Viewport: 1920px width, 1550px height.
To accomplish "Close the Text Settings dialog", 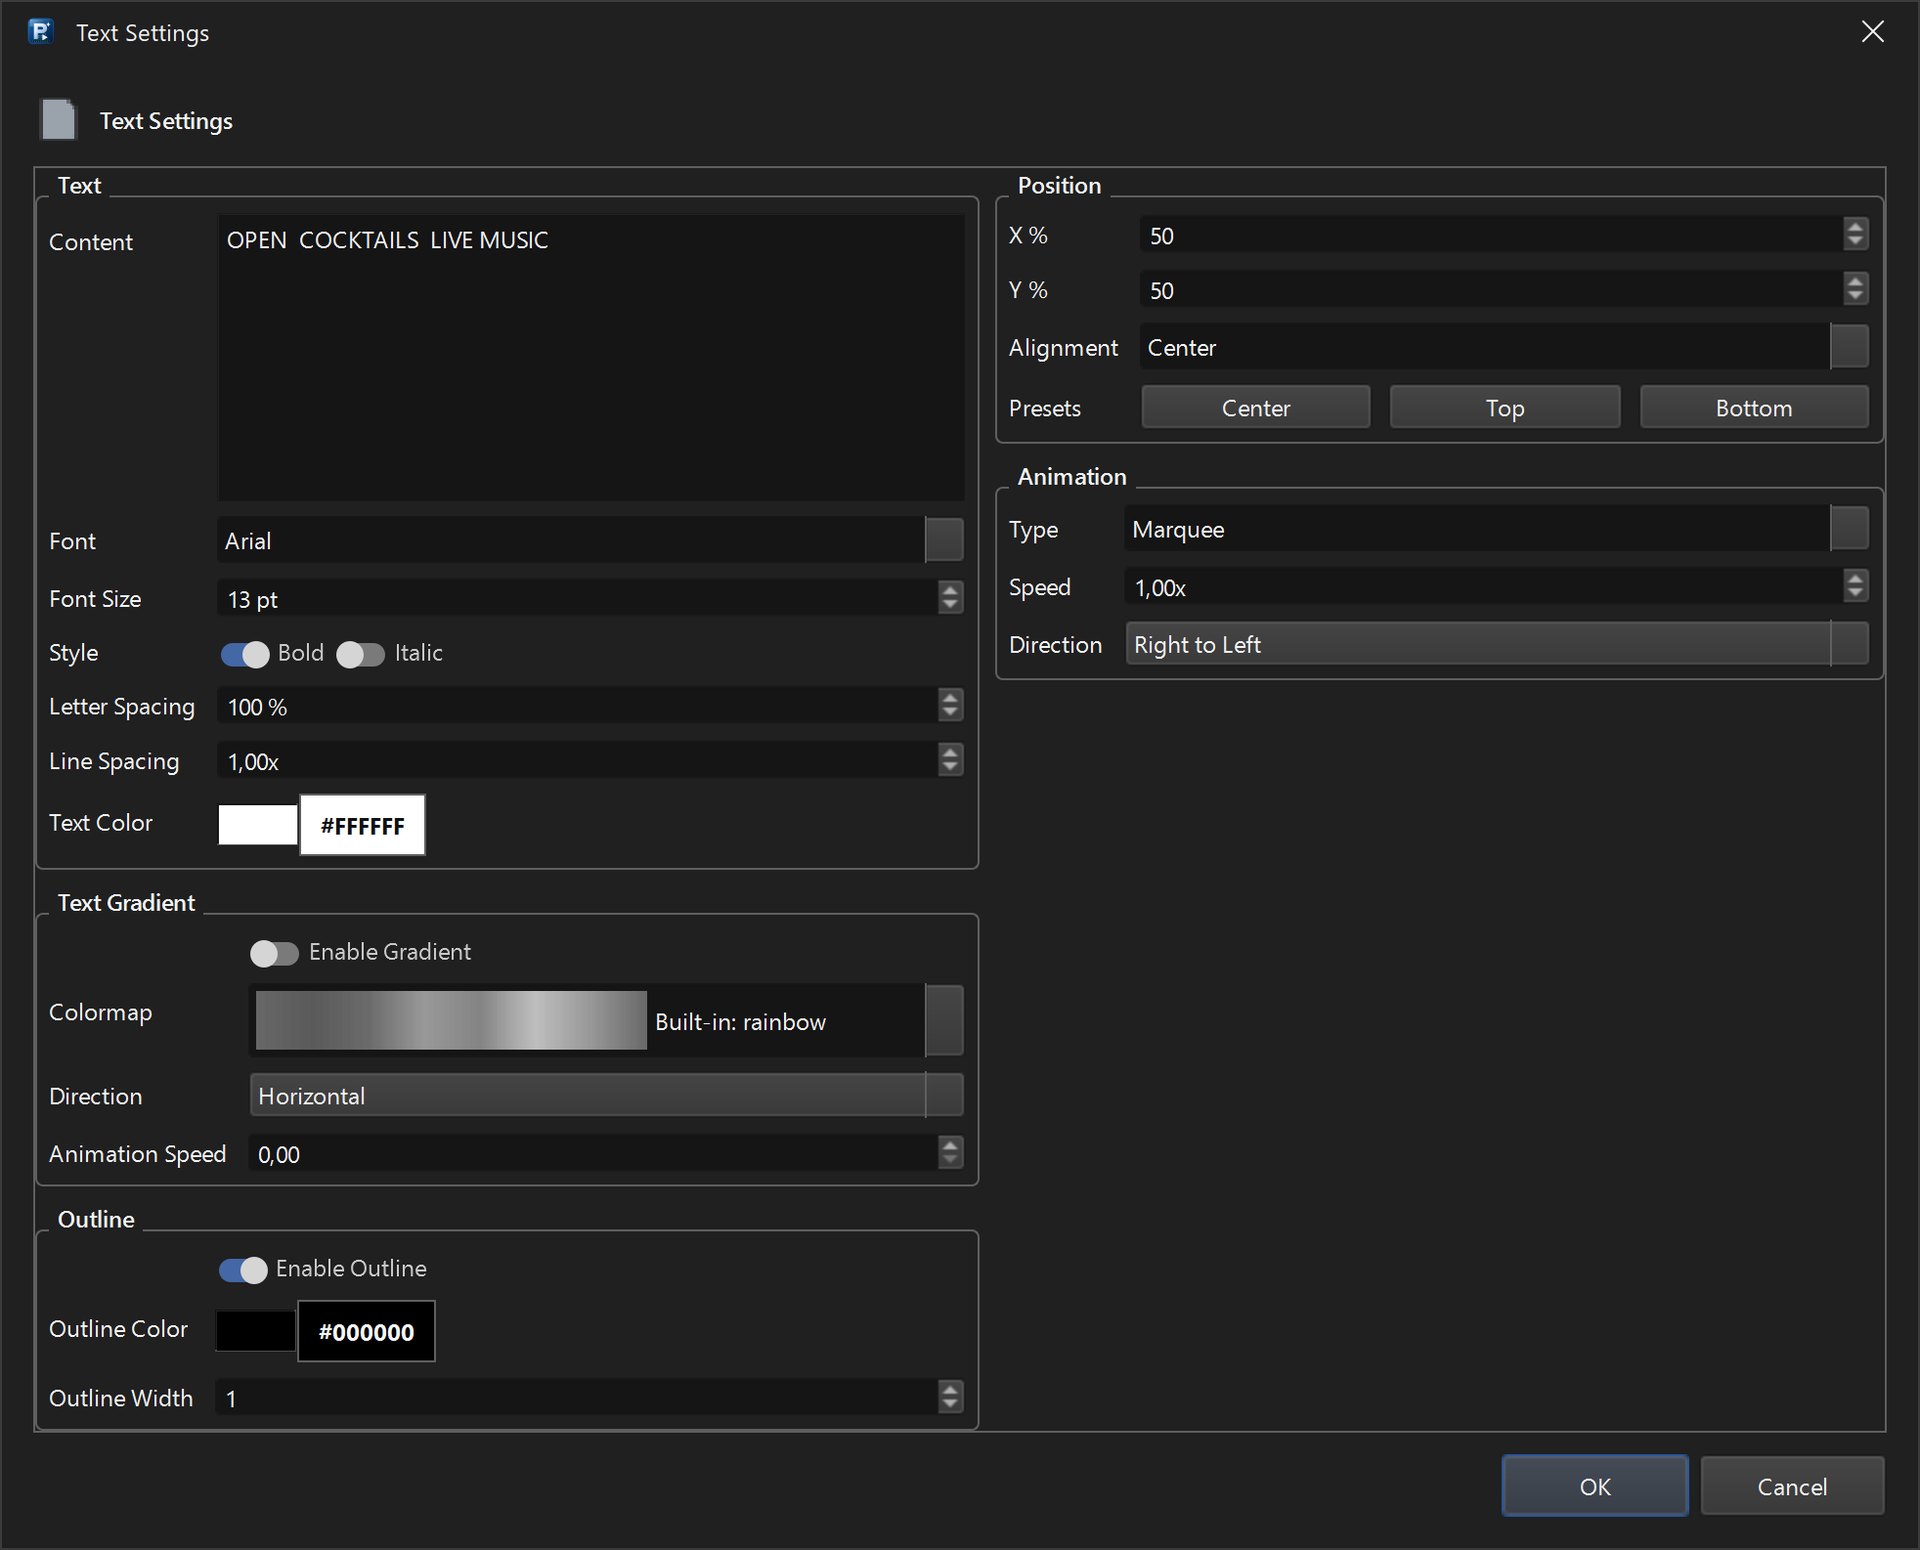I will coord(1872,32).
